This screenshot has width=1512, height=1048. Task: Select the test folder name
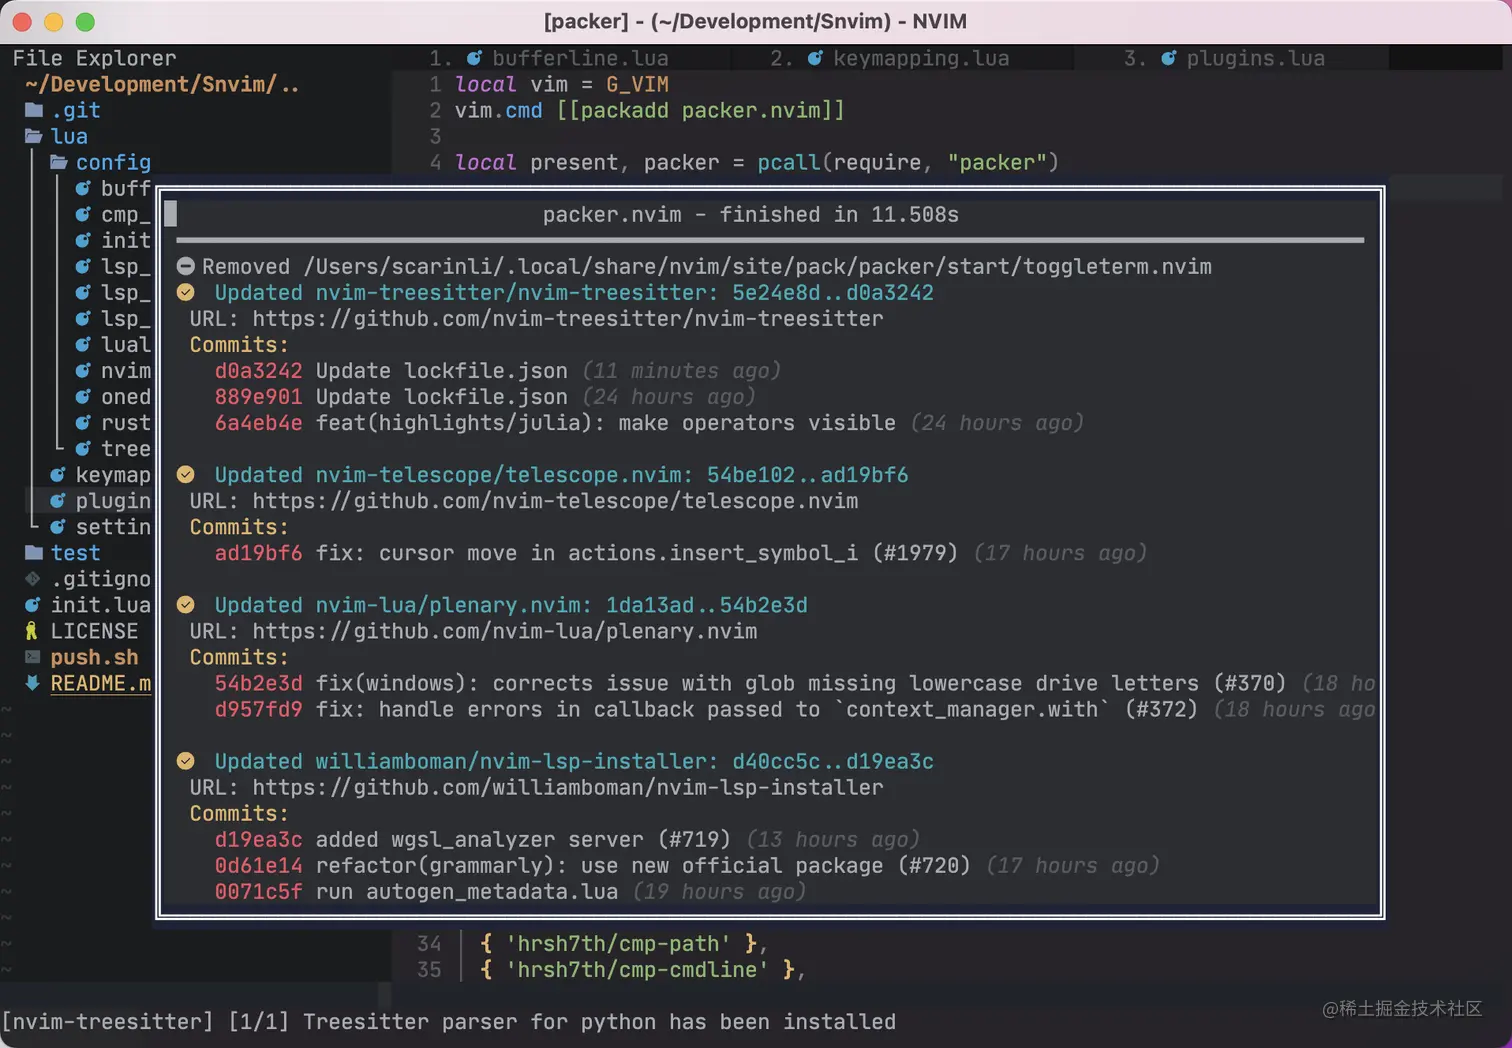point(76,552)
